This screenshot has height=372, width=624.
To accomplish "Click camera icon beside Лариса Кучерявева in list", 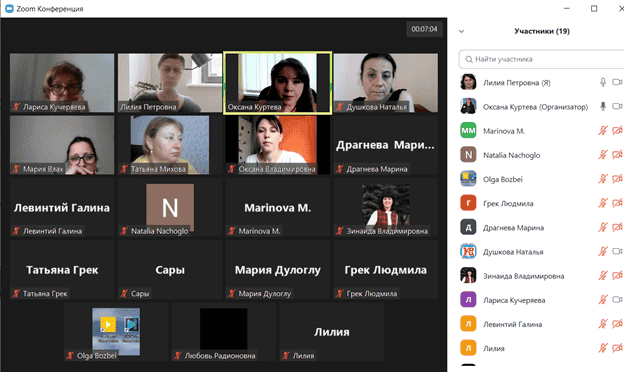I will (x=617, y=300).
